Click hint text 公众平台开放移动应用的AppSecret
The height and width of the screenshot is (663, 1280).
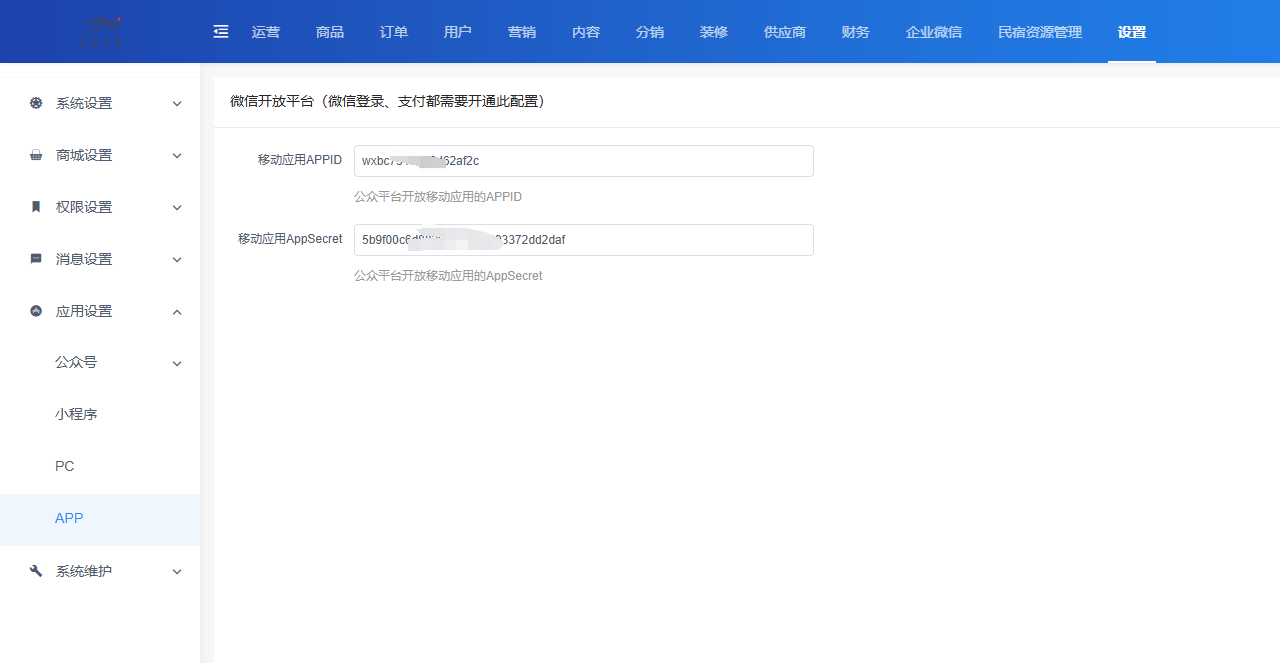coord(448,276)
